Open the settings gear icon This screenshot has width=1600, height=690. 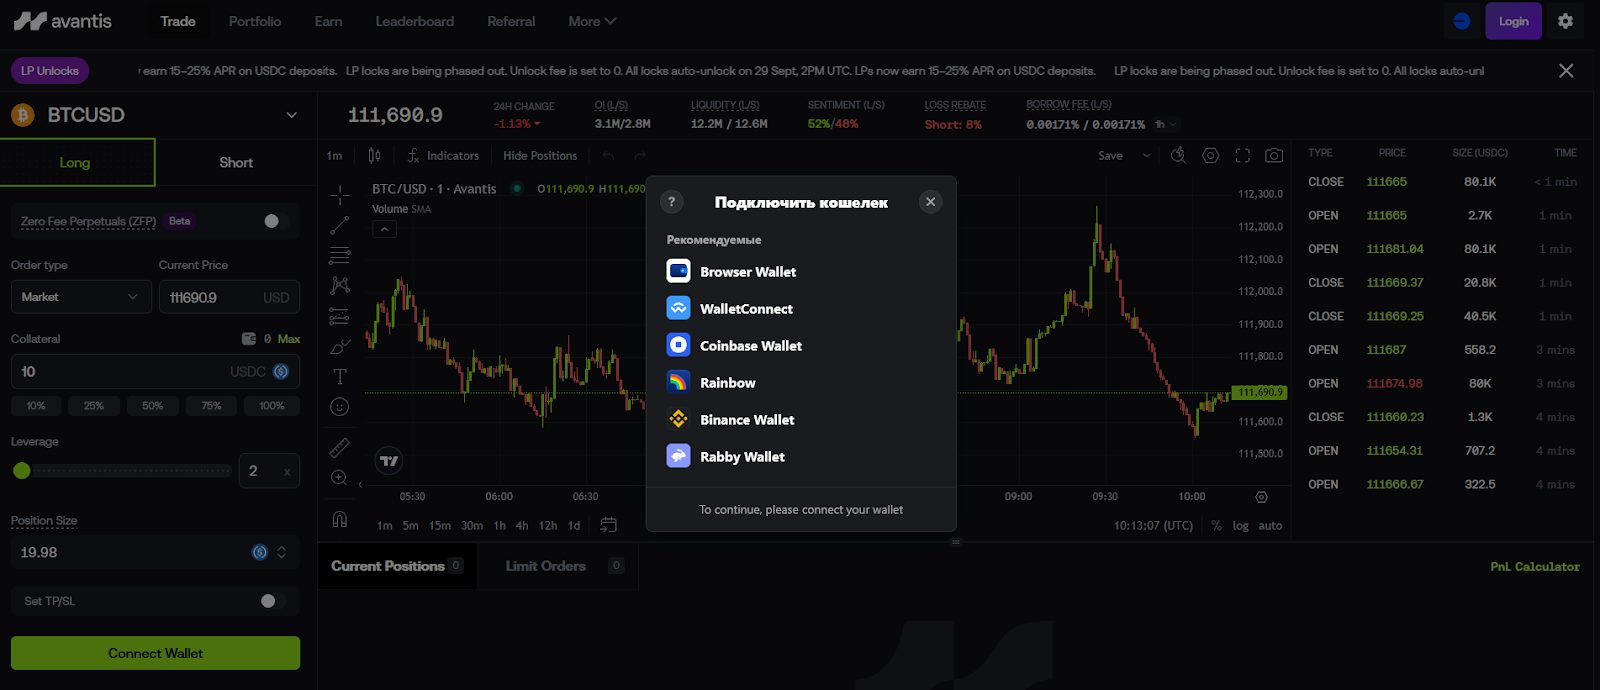1565,21
